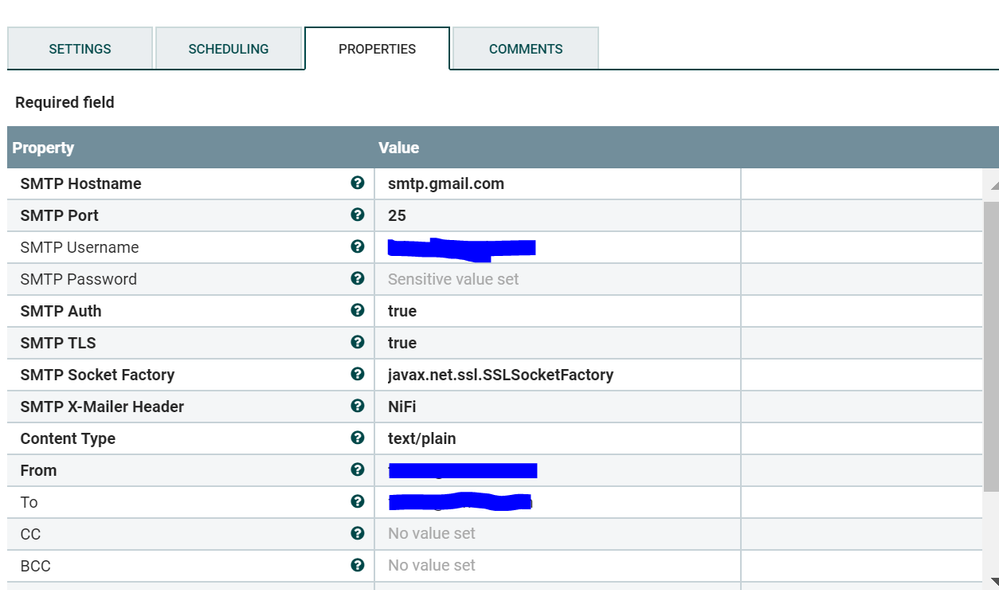Go to the COMMENTS tab
999x590 pixels.
526,48
